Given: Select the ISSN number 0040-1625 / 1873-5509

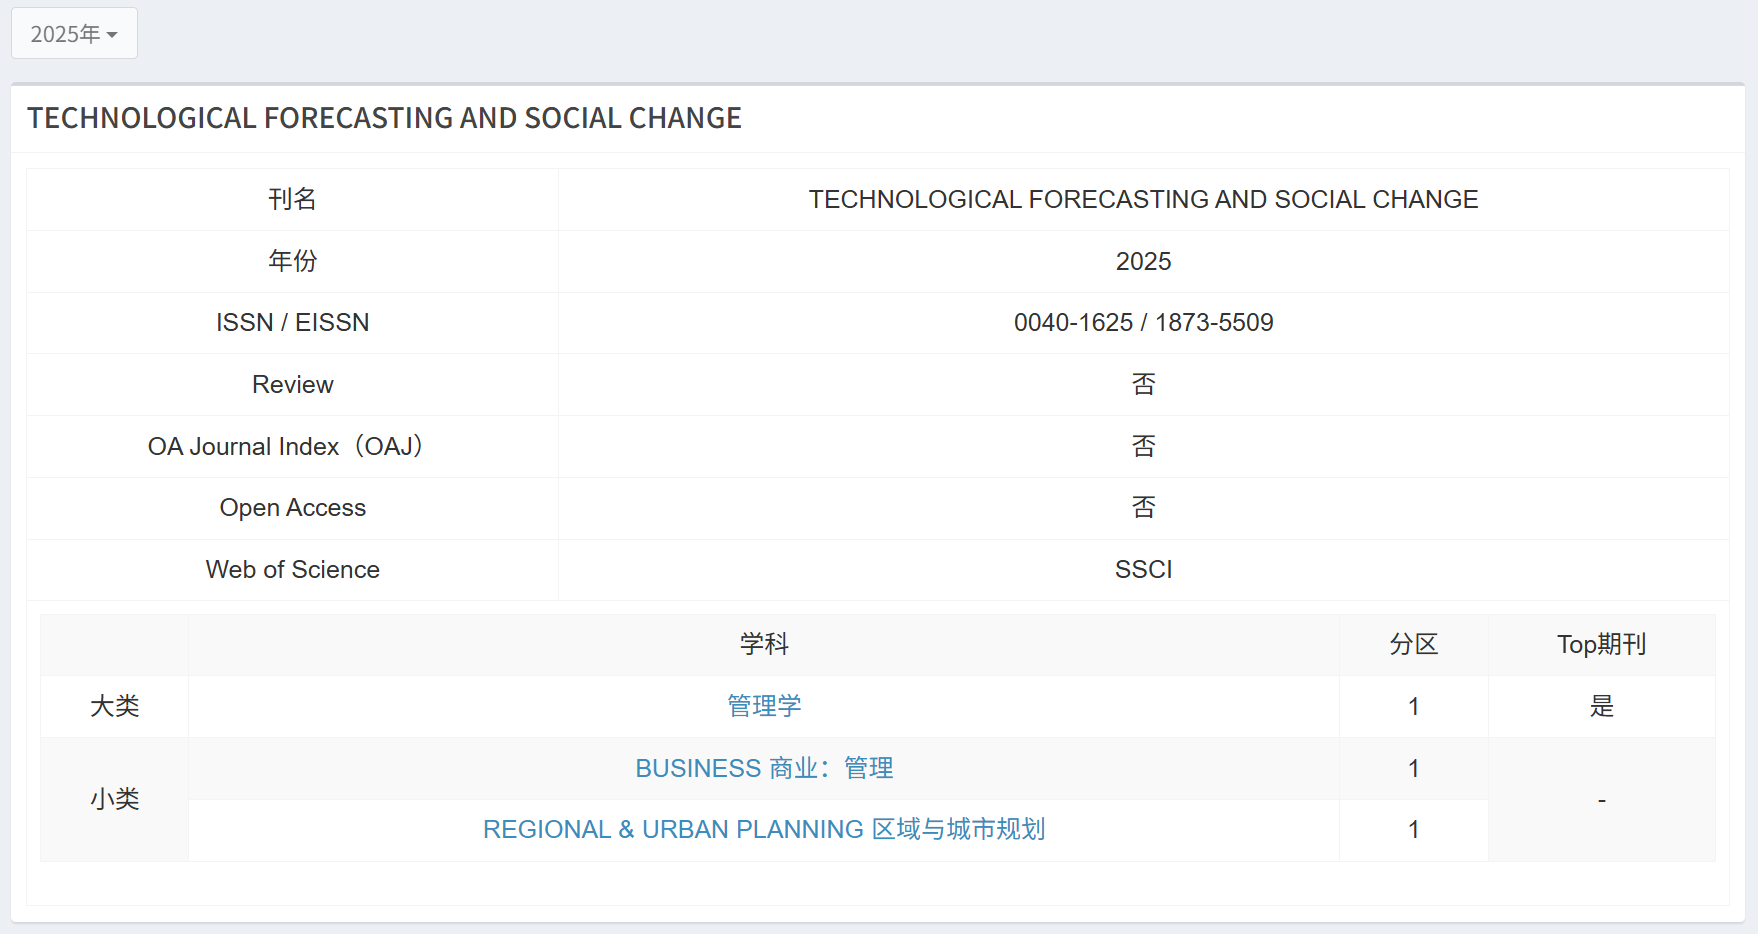Looking at the screenshot, I should [1143, 323].
